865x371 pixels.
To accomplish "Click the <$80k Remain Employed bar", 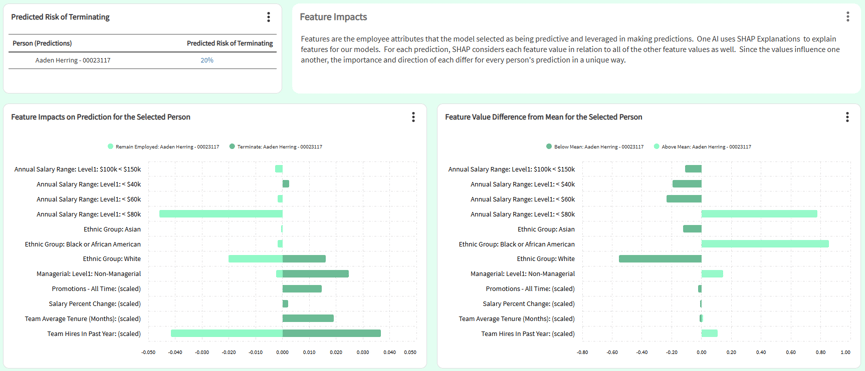I will tap(221, 213).
